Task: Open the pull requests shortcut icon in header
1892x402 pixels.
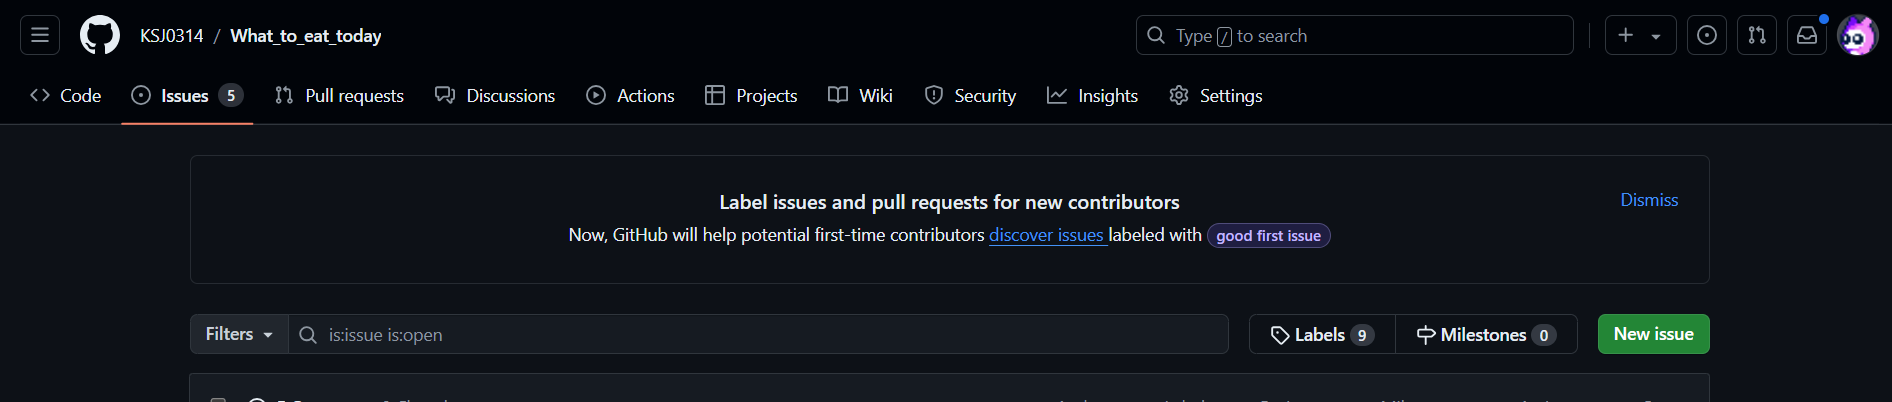Action: 1757,35
